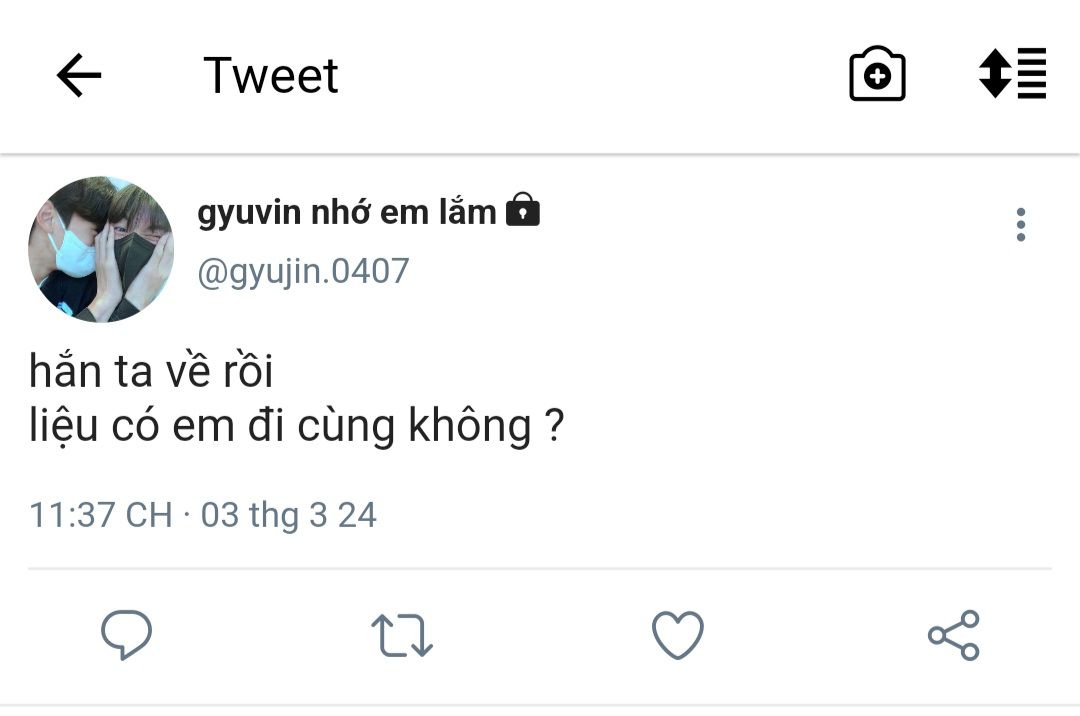1080x716 pixels.
Task: Like the tweet with heart icon
Action: (x=678, y=635)
